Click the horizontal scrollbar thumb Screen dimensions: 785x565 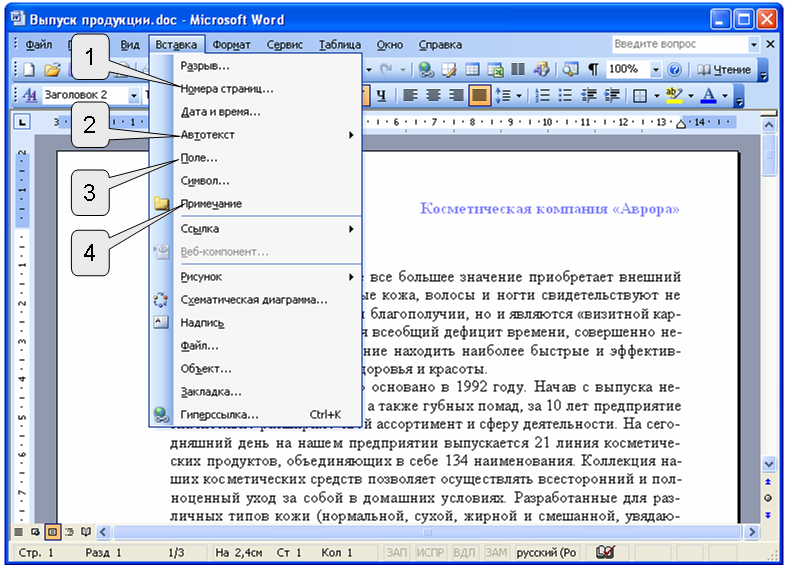427,532
